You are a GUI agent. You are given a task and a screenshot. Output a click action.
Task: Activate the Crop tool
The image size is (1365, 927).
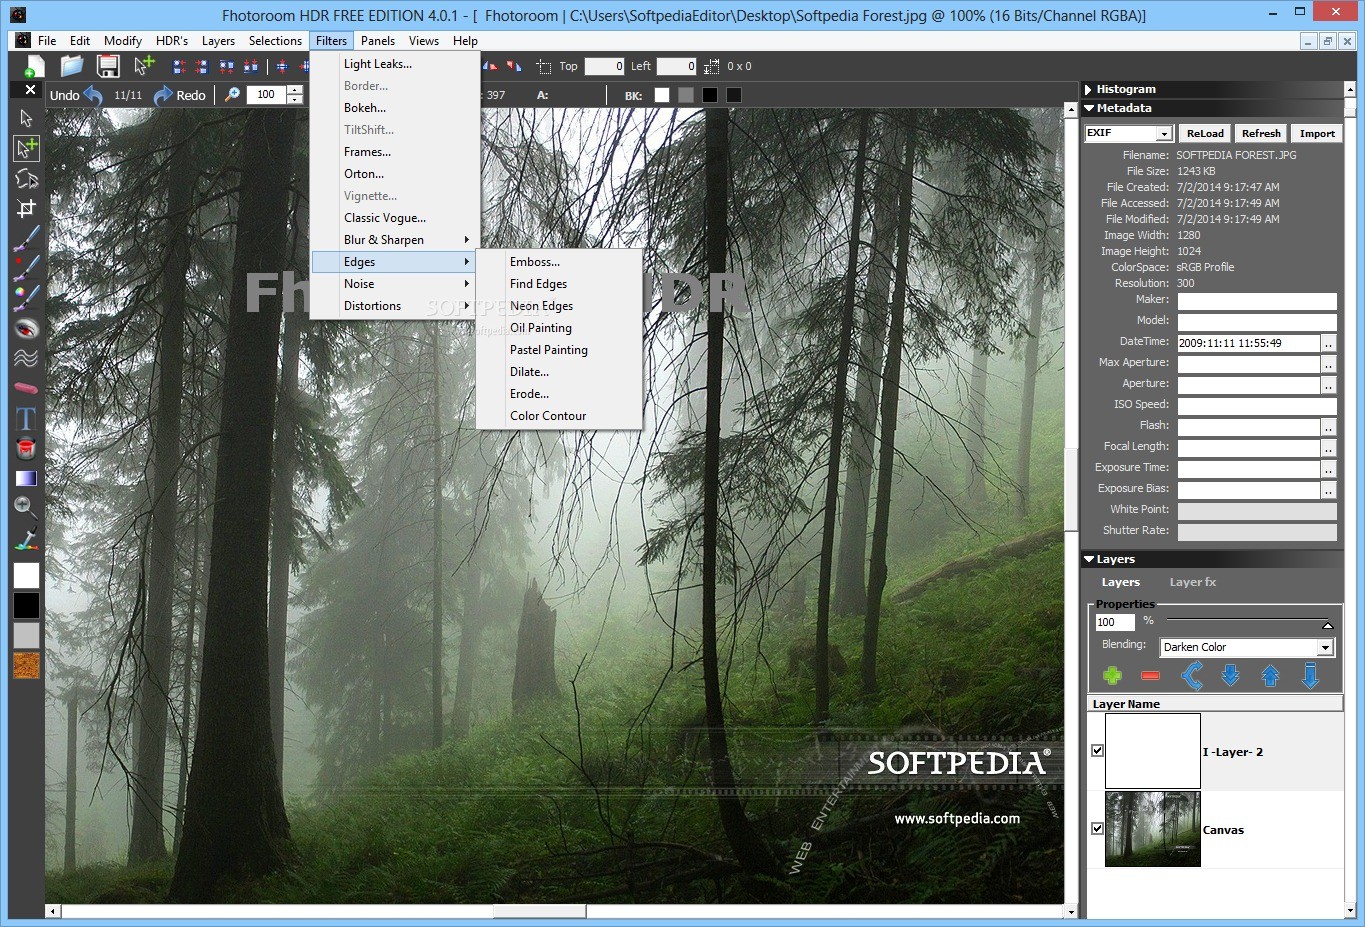(26, 208)
